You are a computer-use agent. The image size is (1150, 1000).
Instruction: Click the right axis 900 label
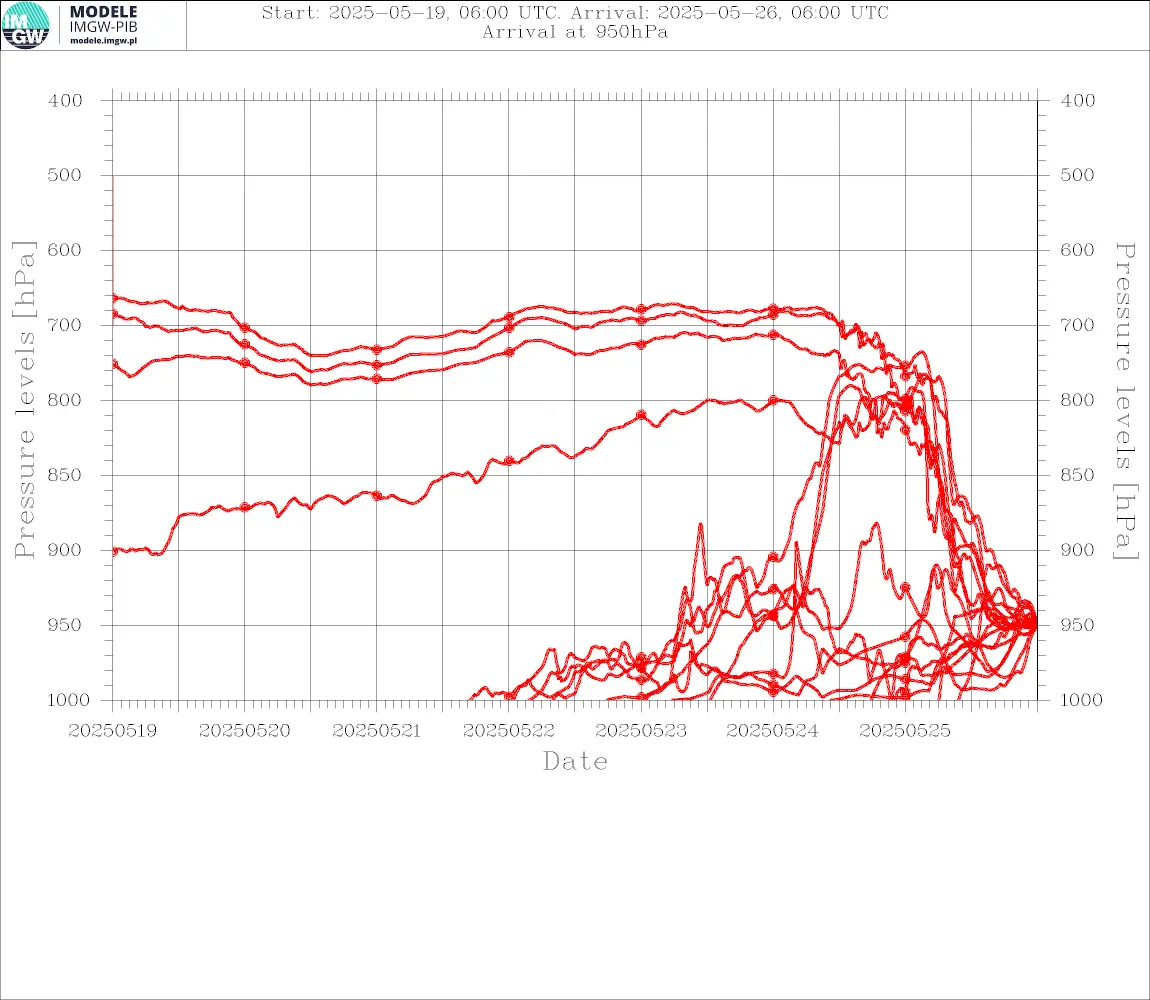[1077, 550]
